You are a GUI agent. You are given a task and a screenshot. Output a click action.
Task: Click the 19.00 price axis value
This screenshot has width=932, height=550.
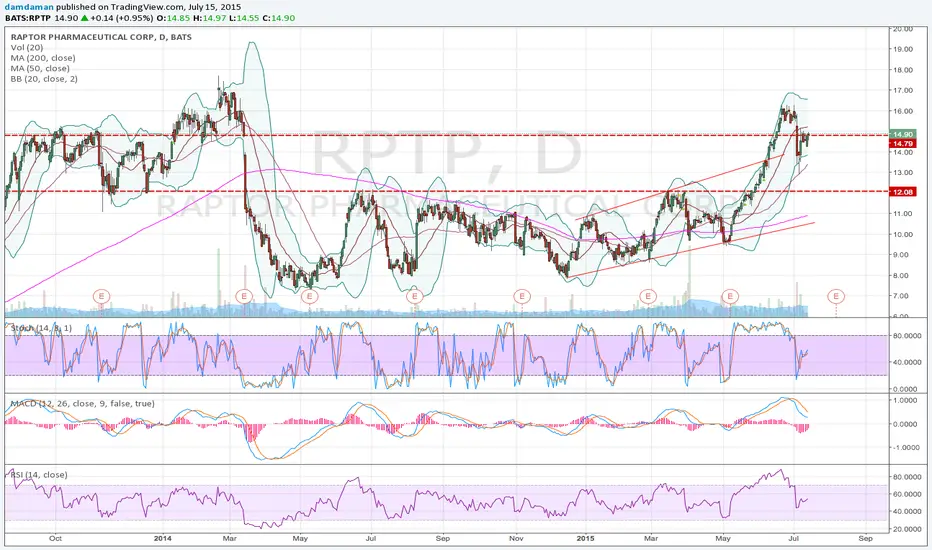pos(903,49)
